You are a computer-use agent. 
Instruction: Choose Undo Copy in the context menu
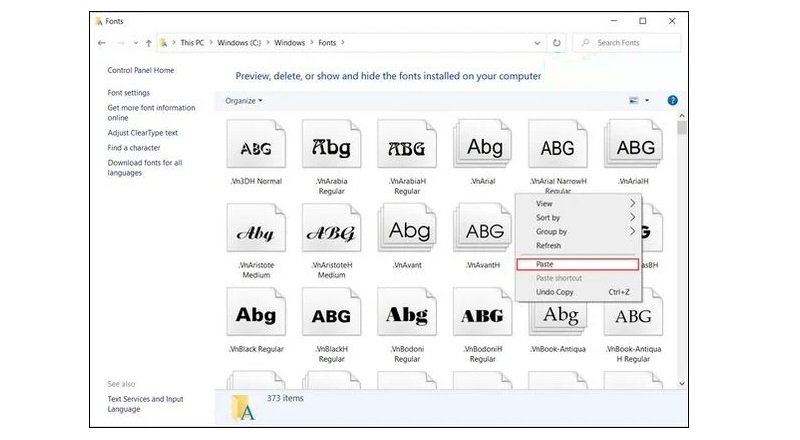[x=578, y=292]
